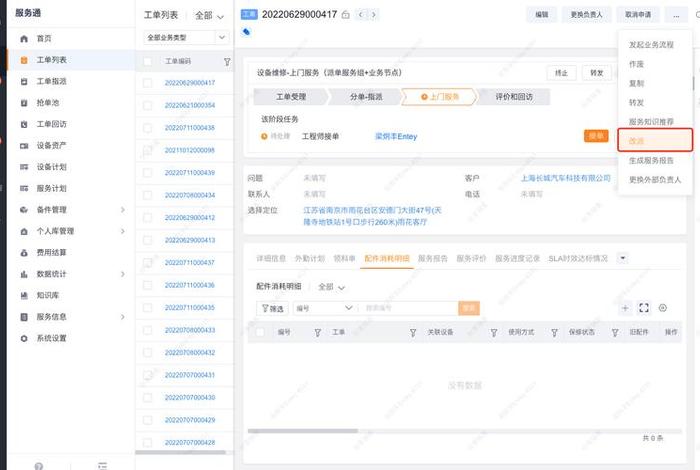The height and width of the screenshot is (470, 700).
Task: Check the box for order 20220711000439
Action: pos(147,173)
